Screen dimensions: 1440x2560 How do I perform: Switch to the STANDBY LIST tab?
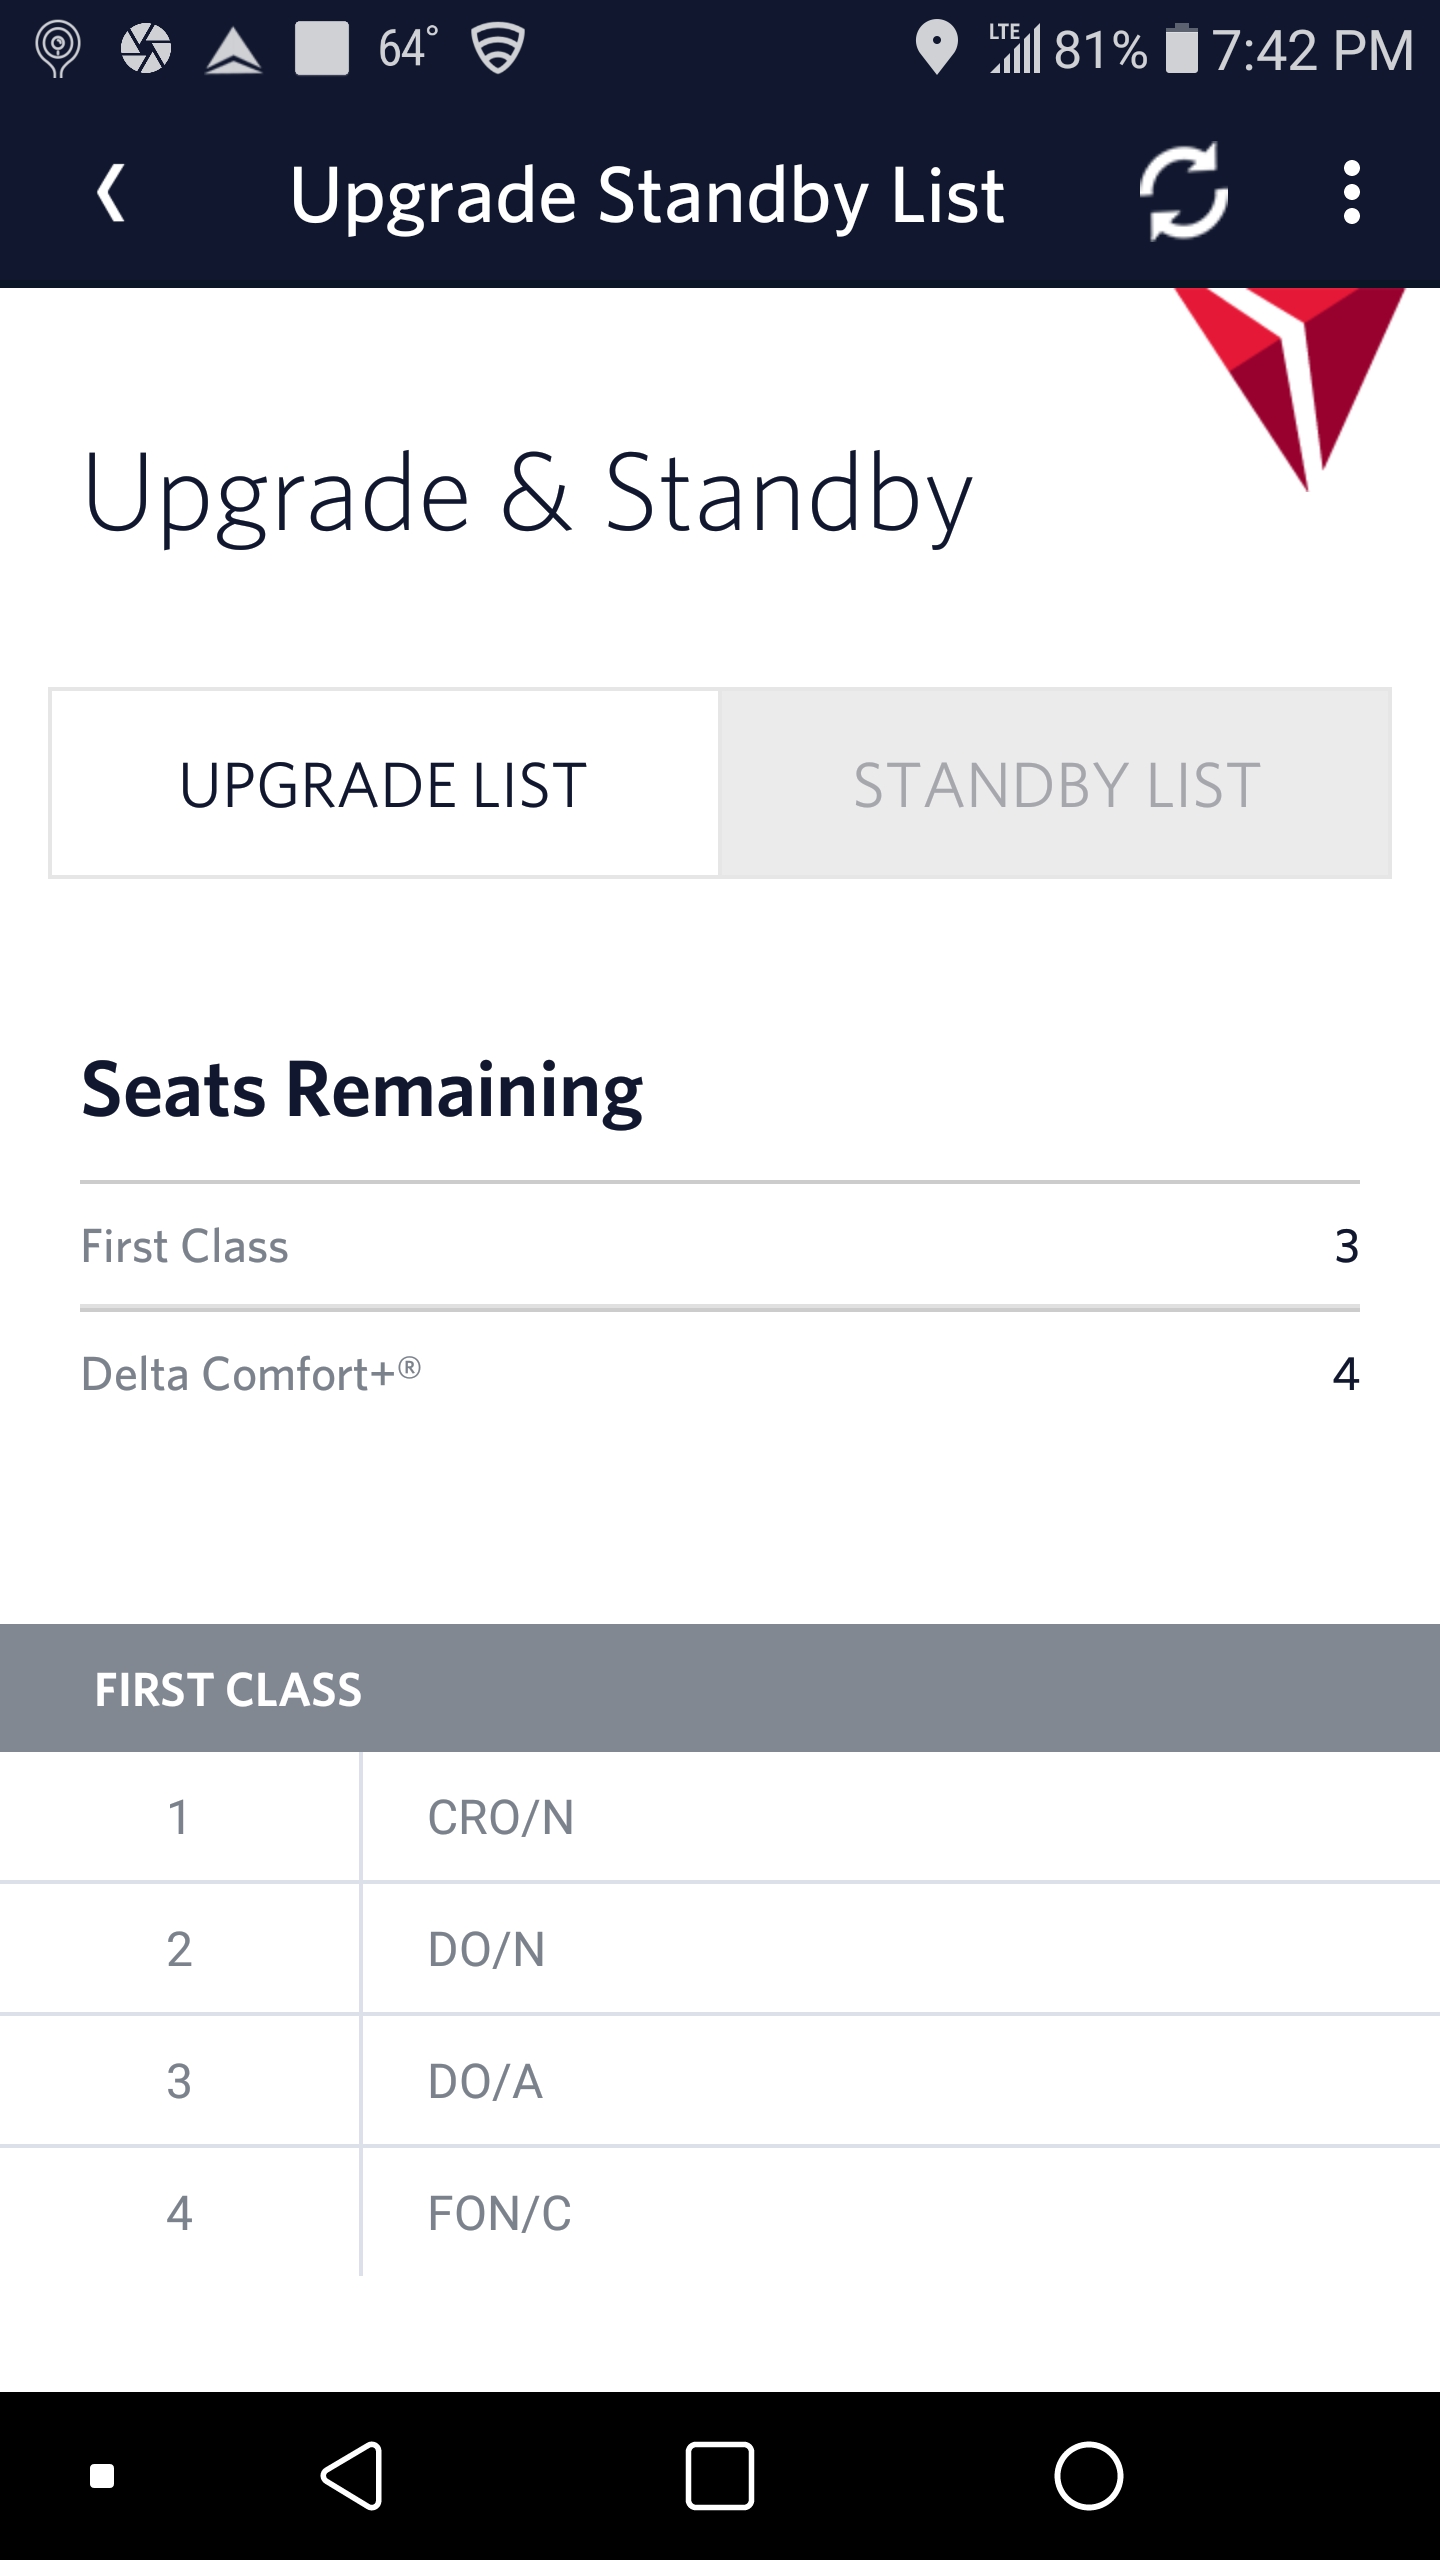click(x=1055, y=784)
